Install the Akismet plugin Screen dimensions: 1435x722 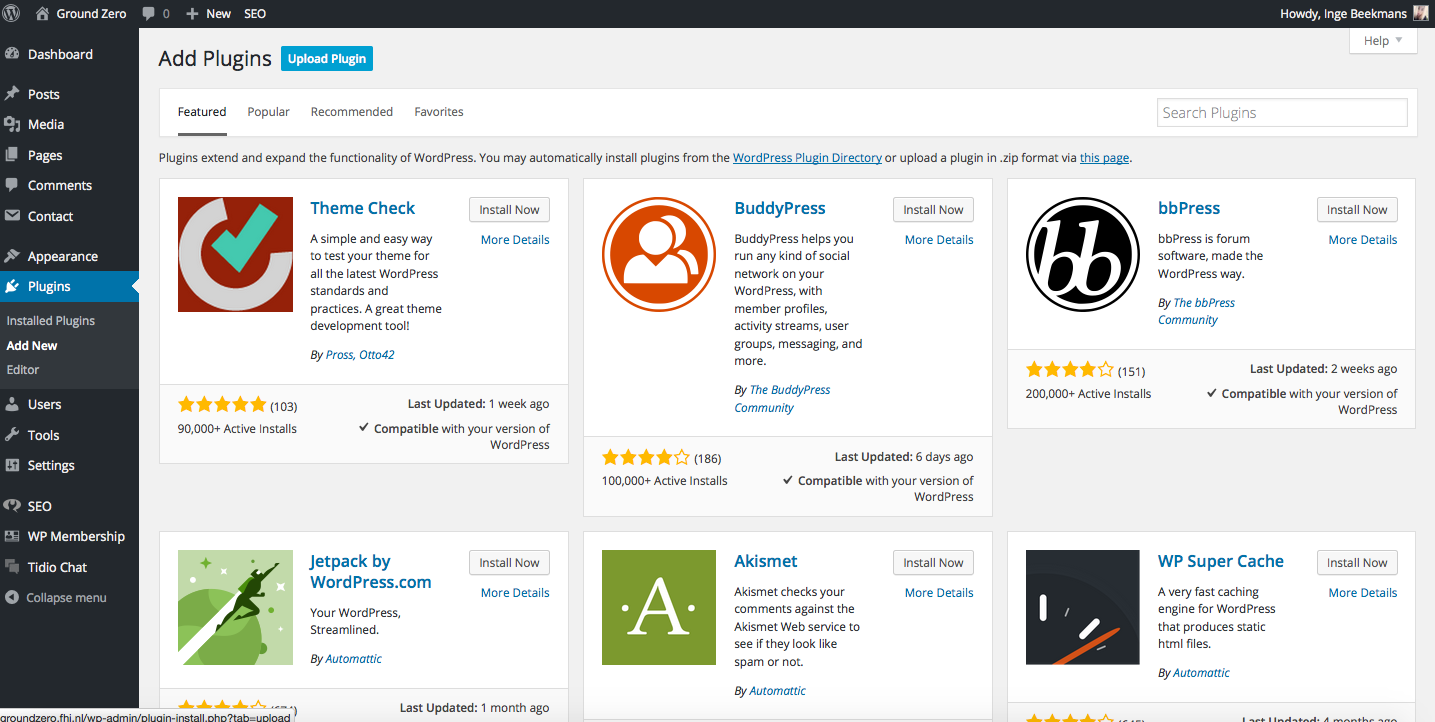[x=933, y=563]
